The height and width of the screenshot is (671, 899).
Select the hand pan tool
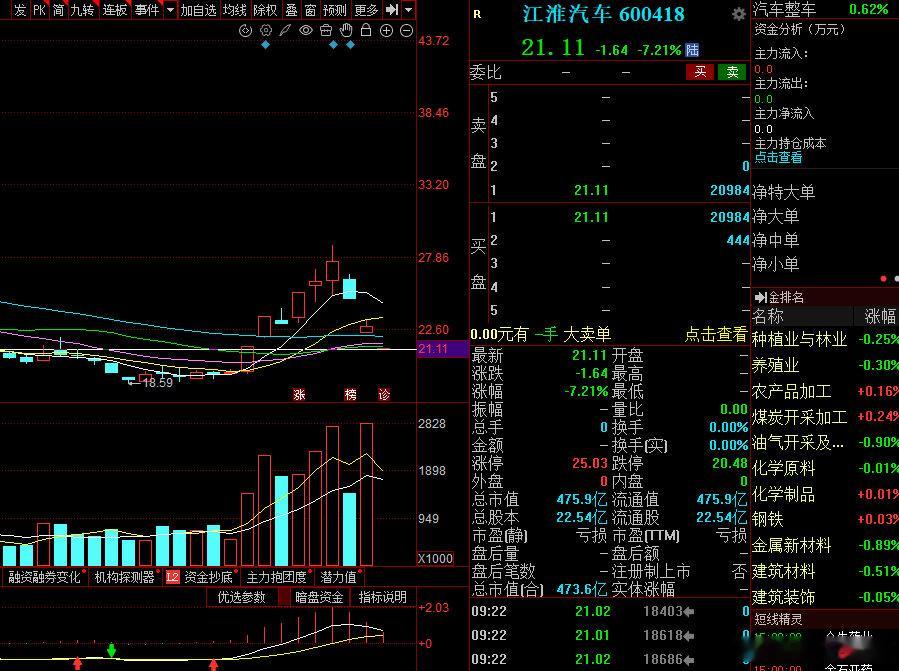click(x=346, y=31)
